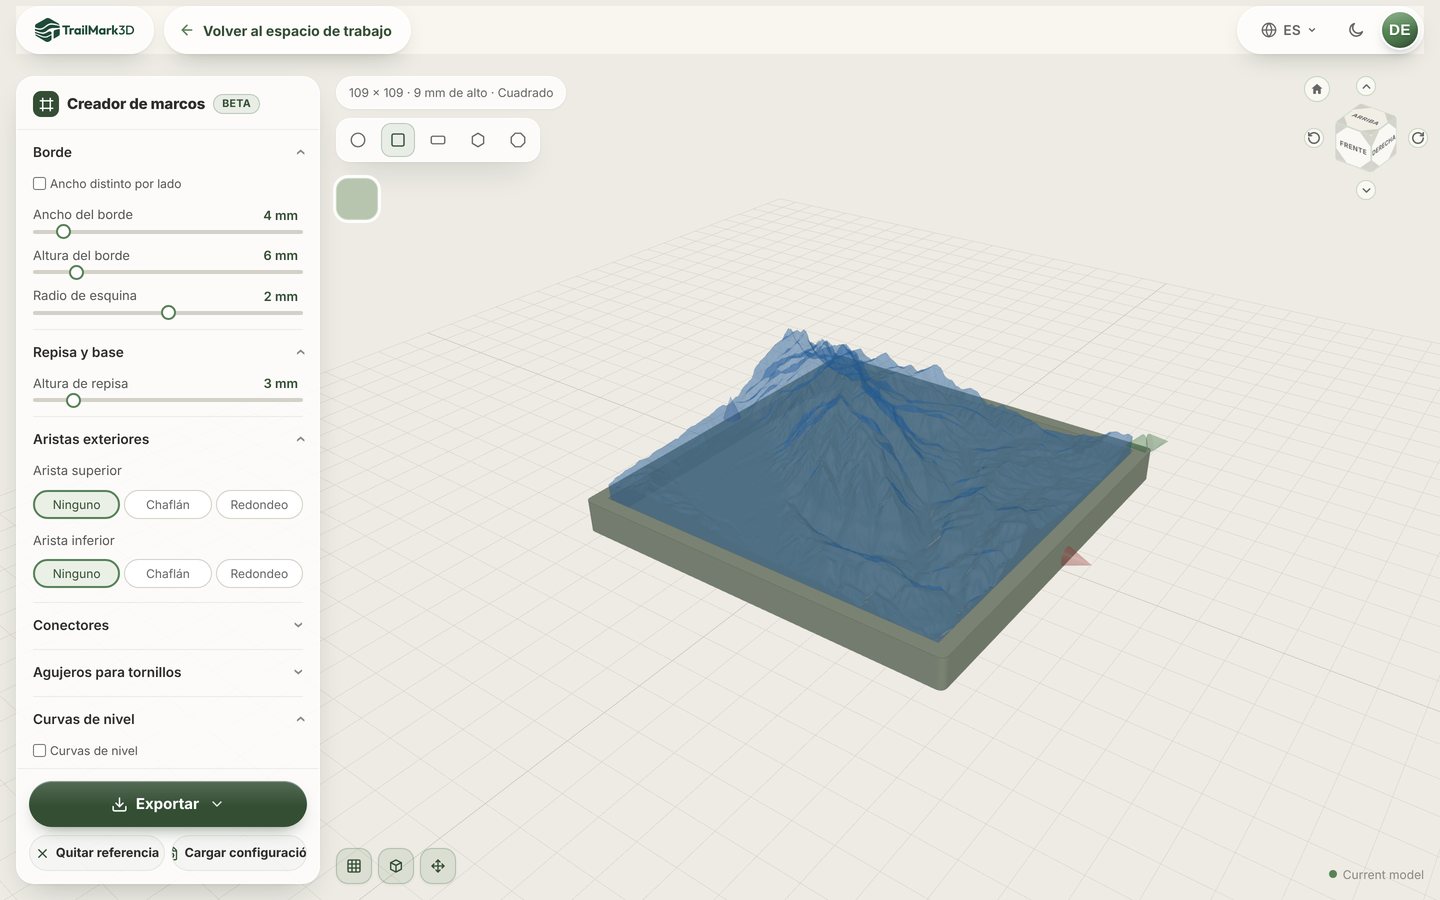The height and width of the screenshot is (900, 1440).
Task: Switch to dark mode moon icon
Action: (1356, 30)
